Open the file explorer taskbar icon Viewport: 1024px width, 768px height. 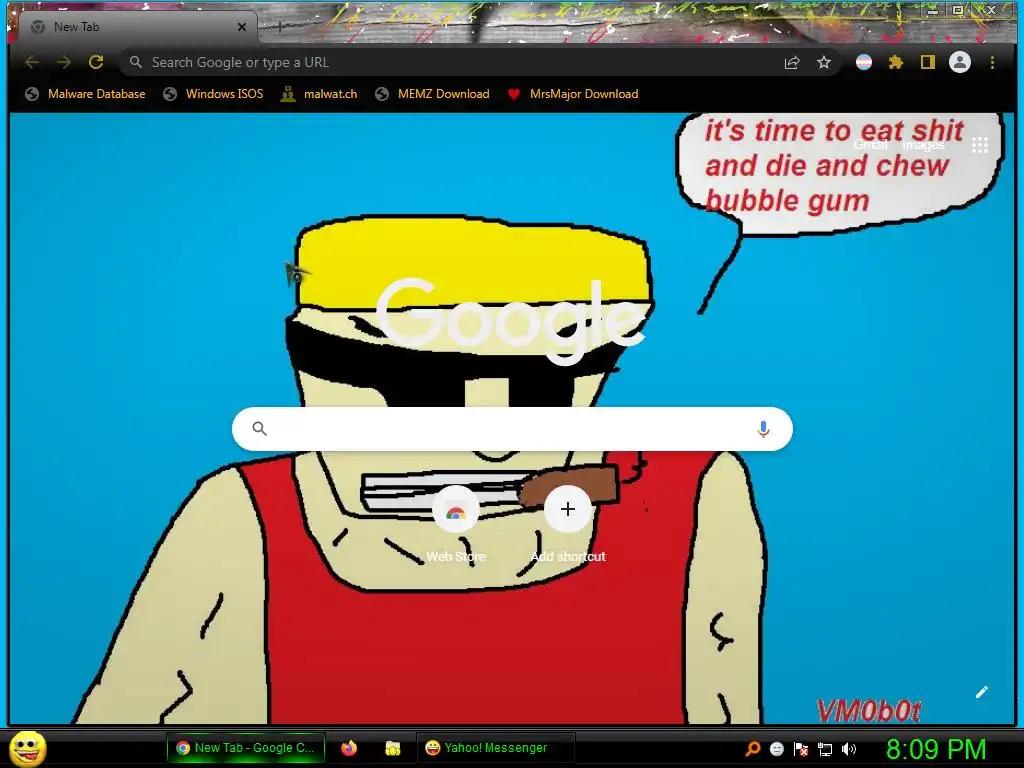pos(392,748)
